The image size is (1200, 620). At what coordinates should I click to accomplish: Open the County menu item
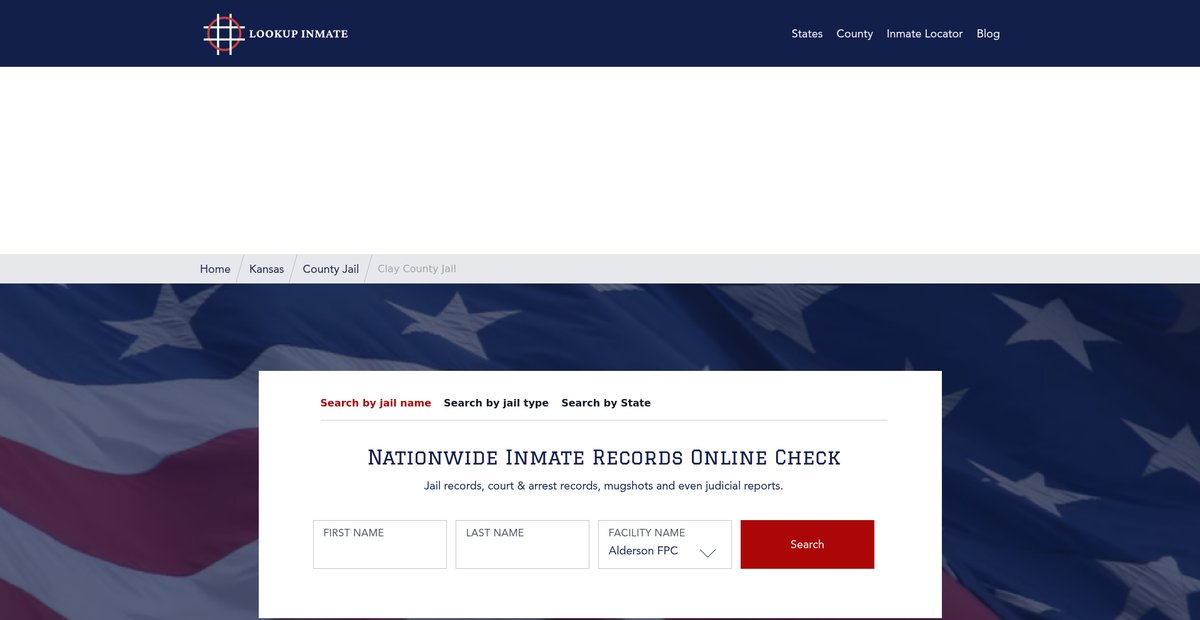(855, 34)
